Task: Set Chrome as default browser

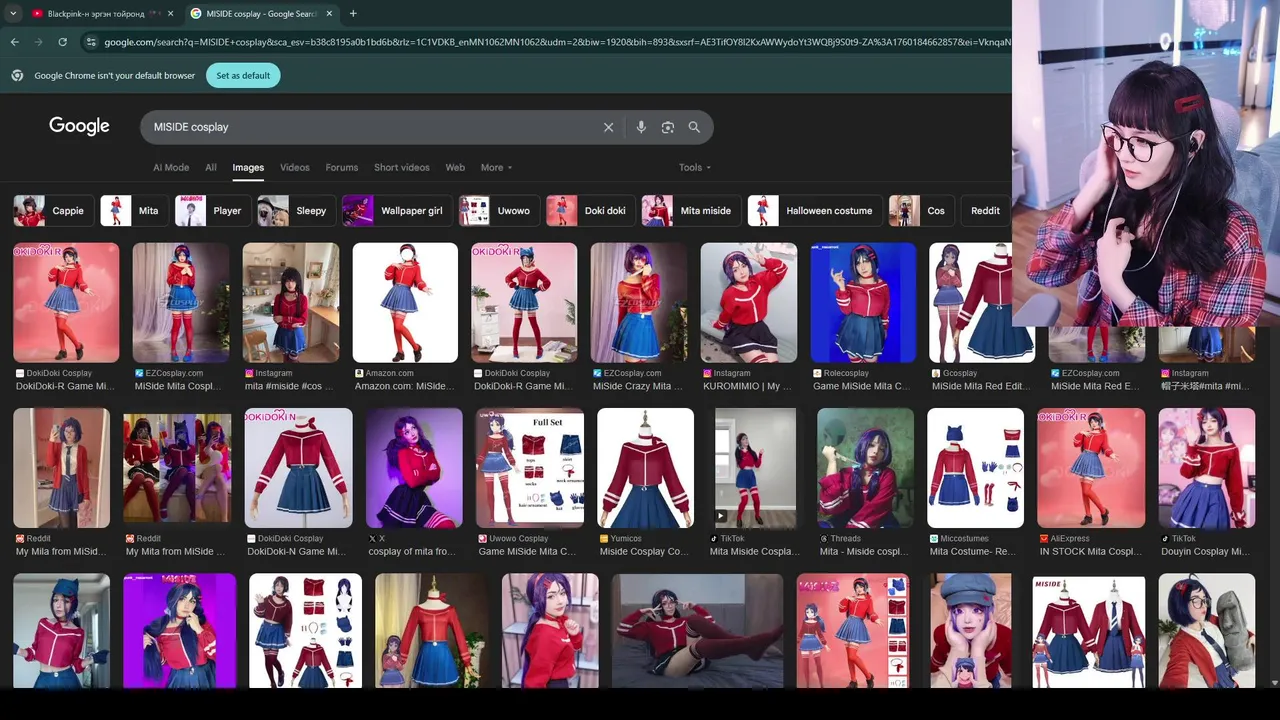Action: pos(243,75)
